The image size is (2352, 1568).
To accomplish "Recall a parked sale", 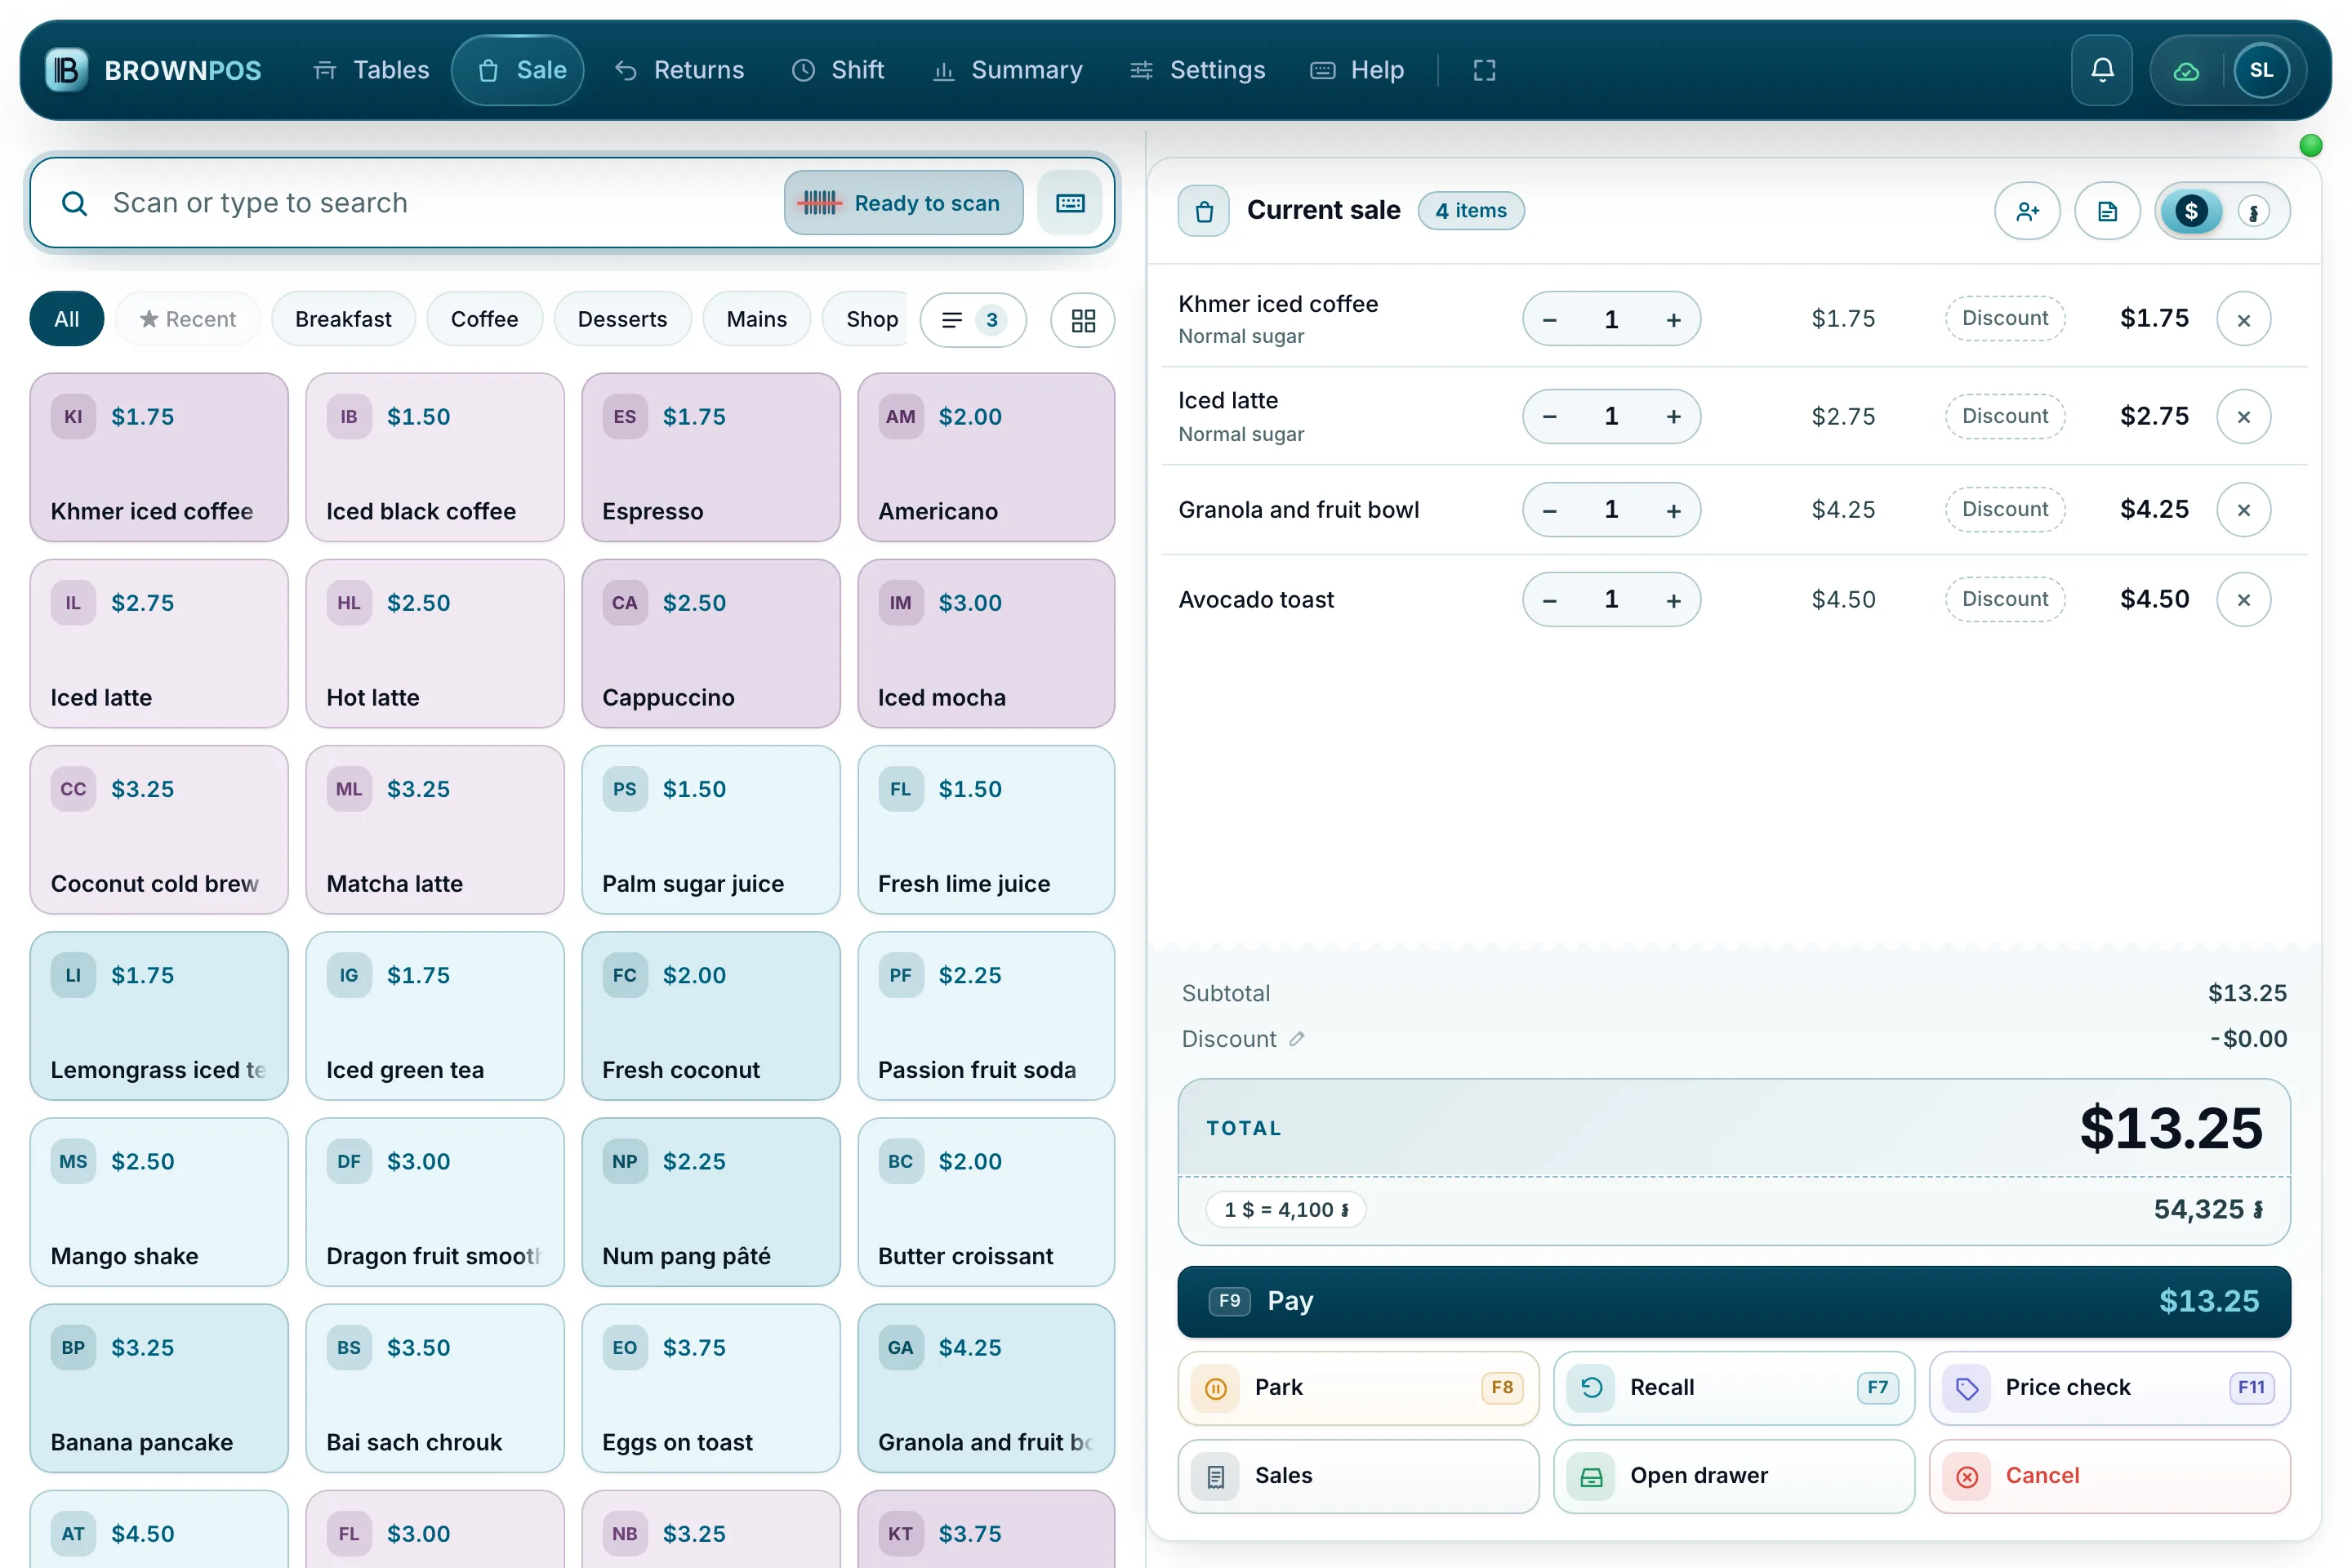I will pos(1733,1388).
